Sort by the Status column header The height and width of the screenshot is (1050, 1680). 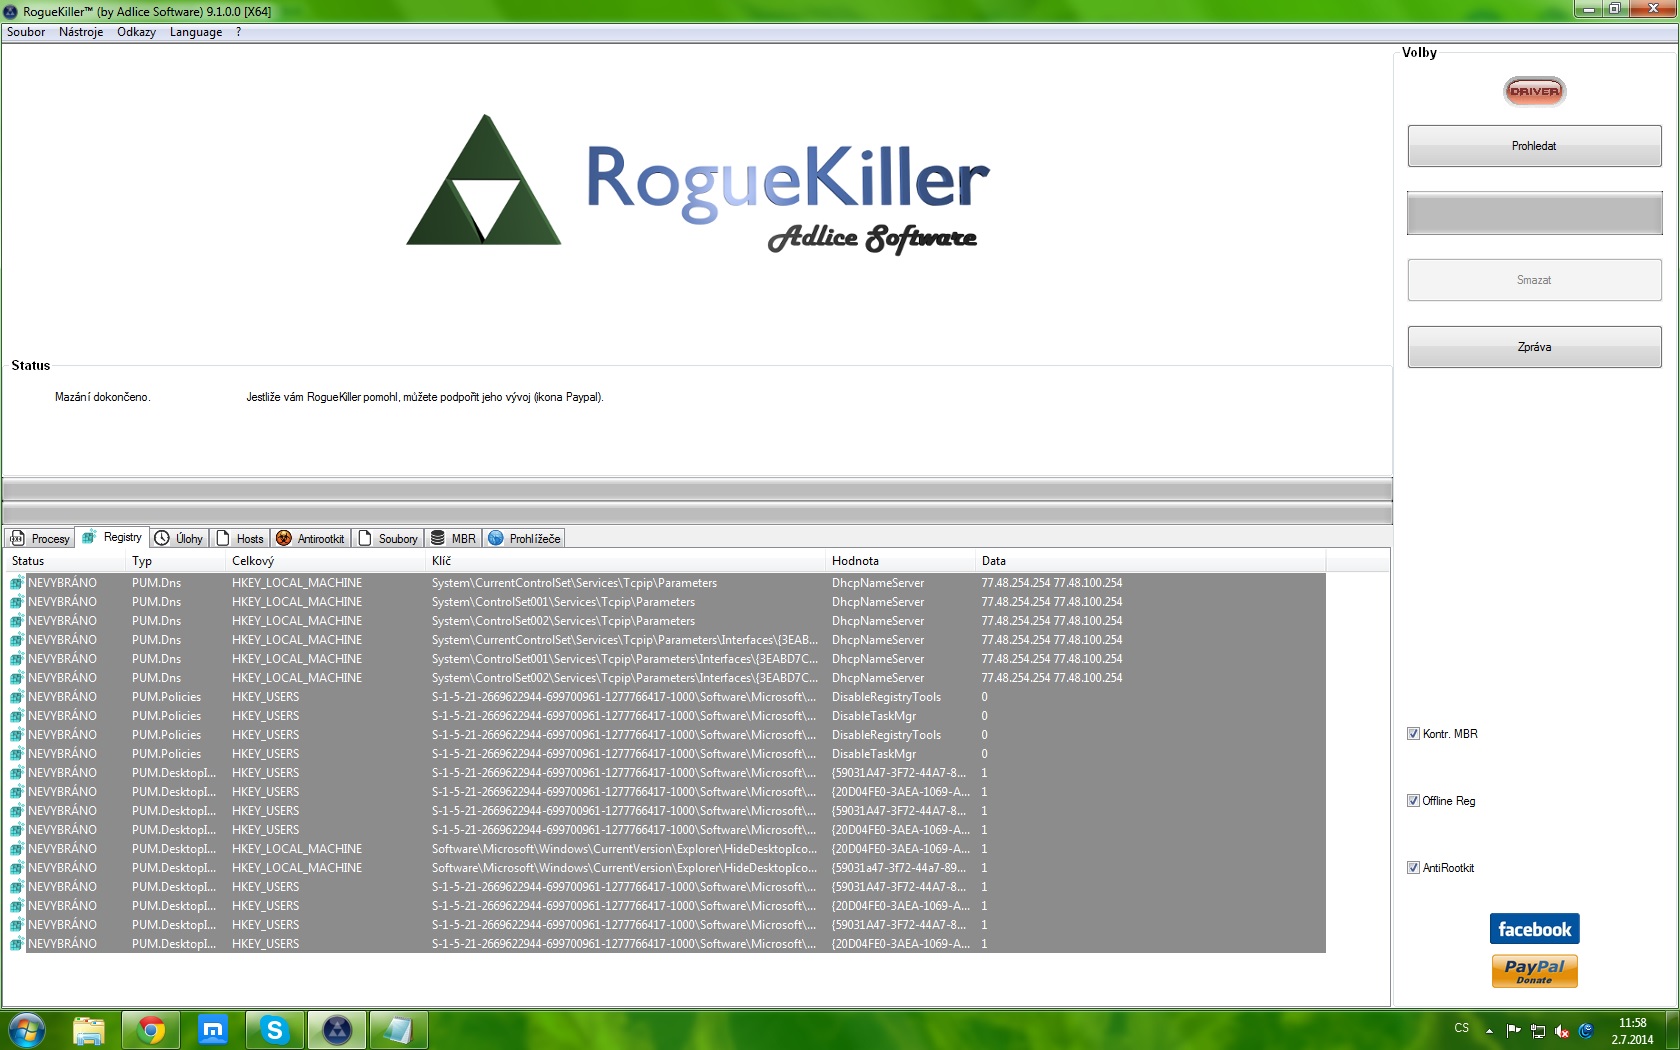tap(65, 561)
